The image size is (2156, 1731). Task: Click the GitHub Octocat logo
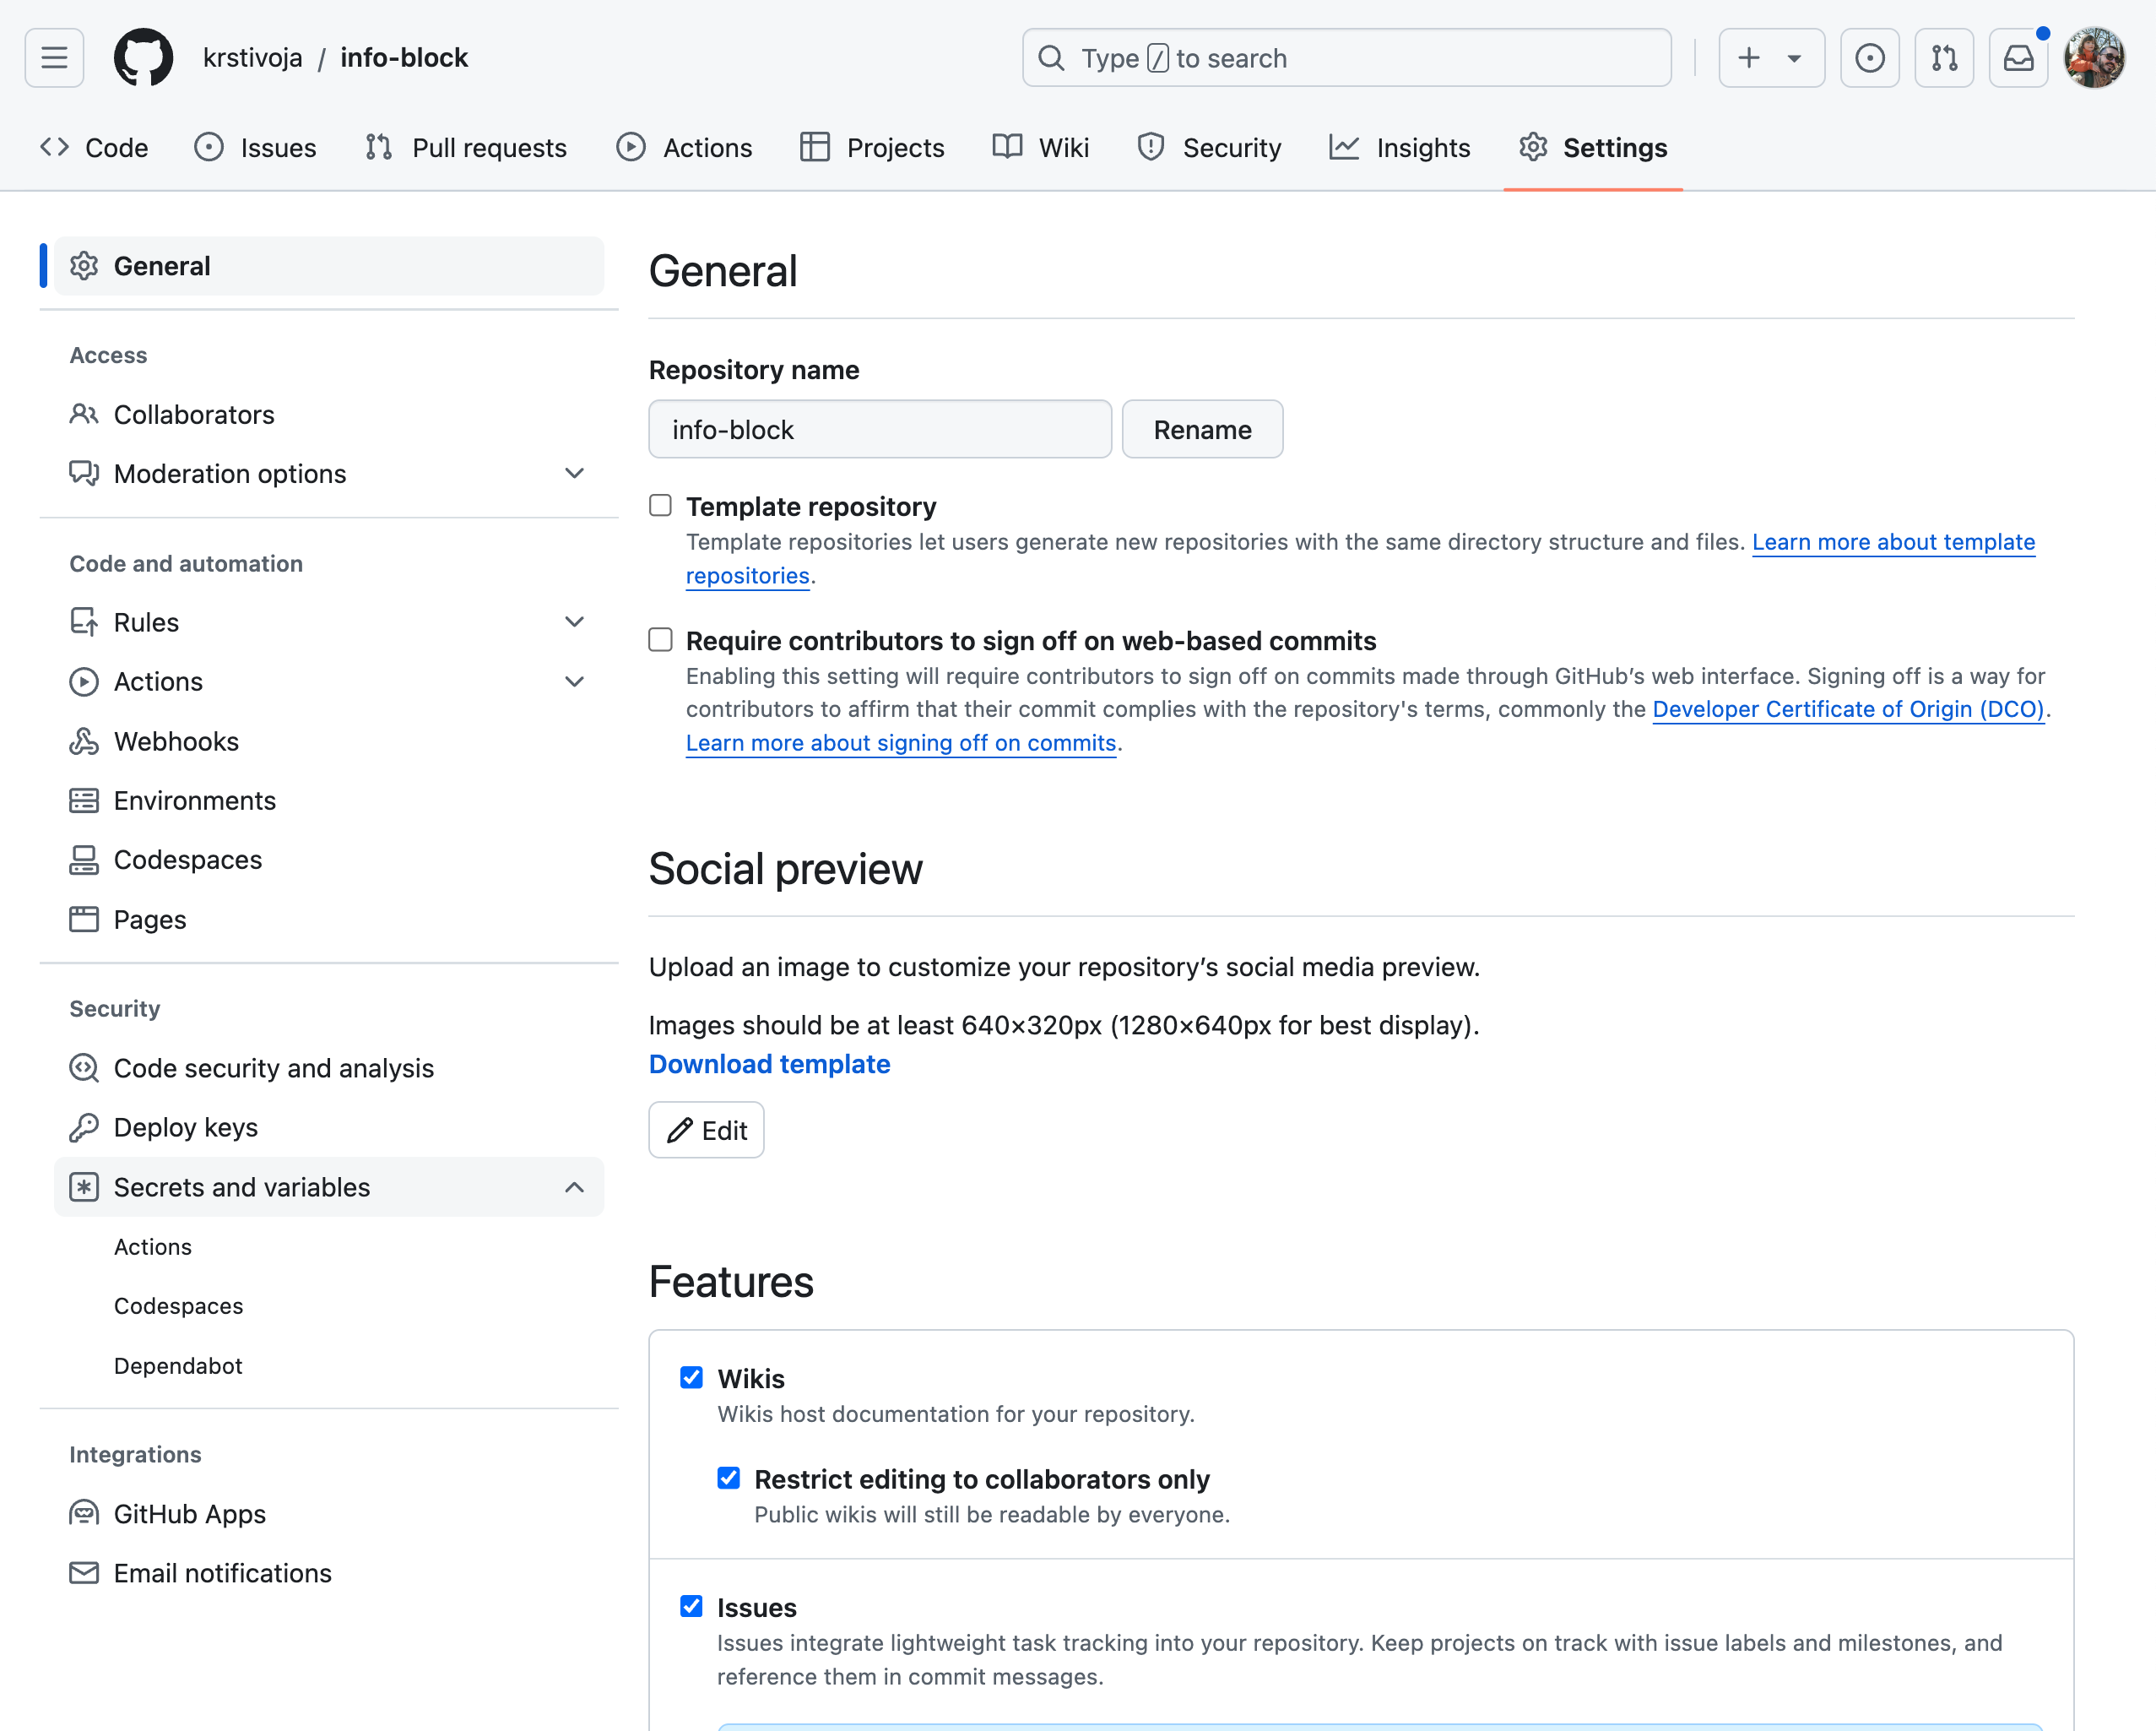(x=143, y=58)
